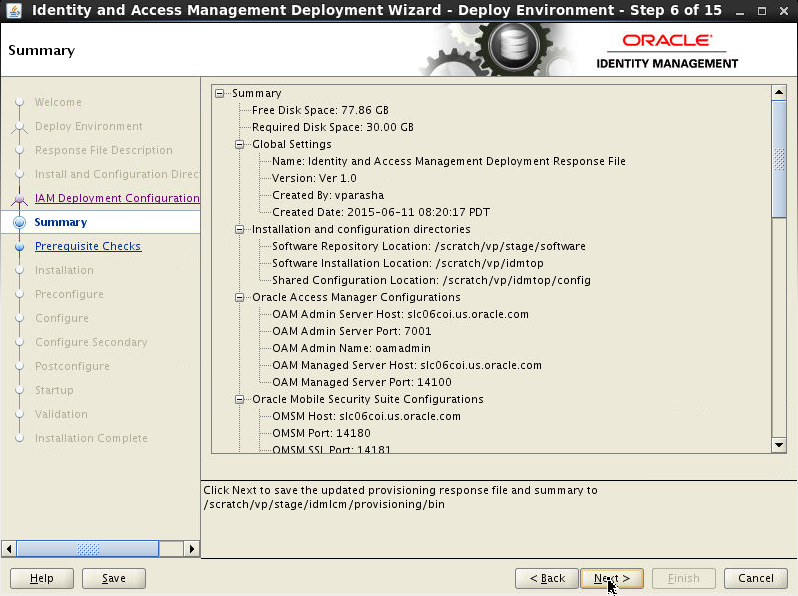798x596 pixels.
Task: Click the Prerequisite Checks step bullet icon
Action: click(19, 246)
